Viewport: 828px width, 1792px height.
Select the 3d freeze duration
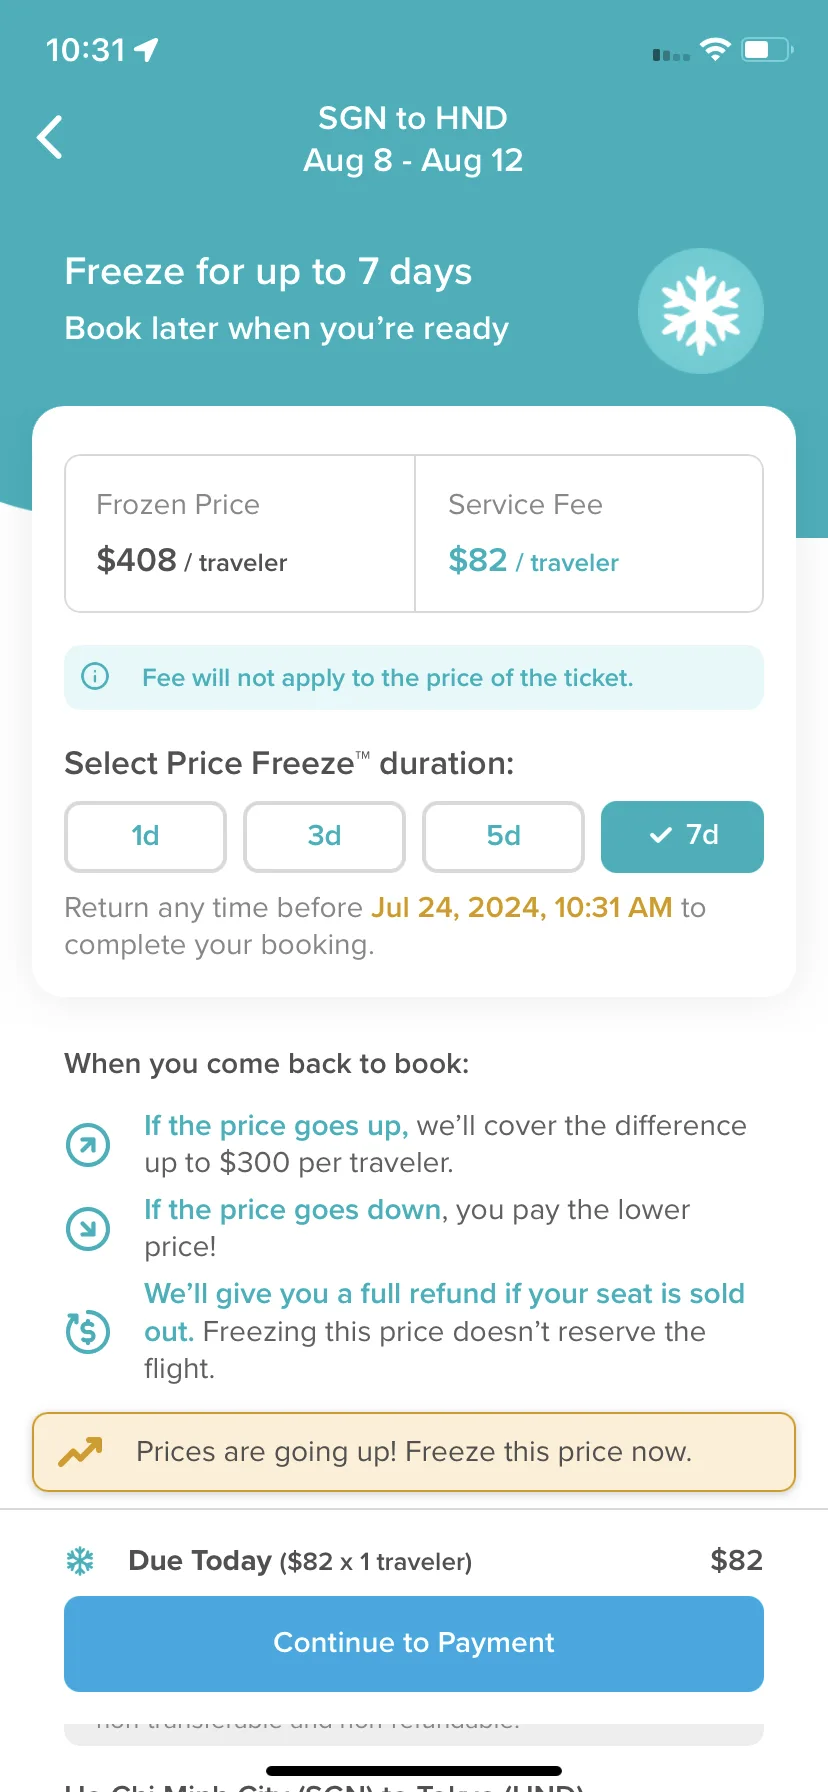(x=325, y=836)
